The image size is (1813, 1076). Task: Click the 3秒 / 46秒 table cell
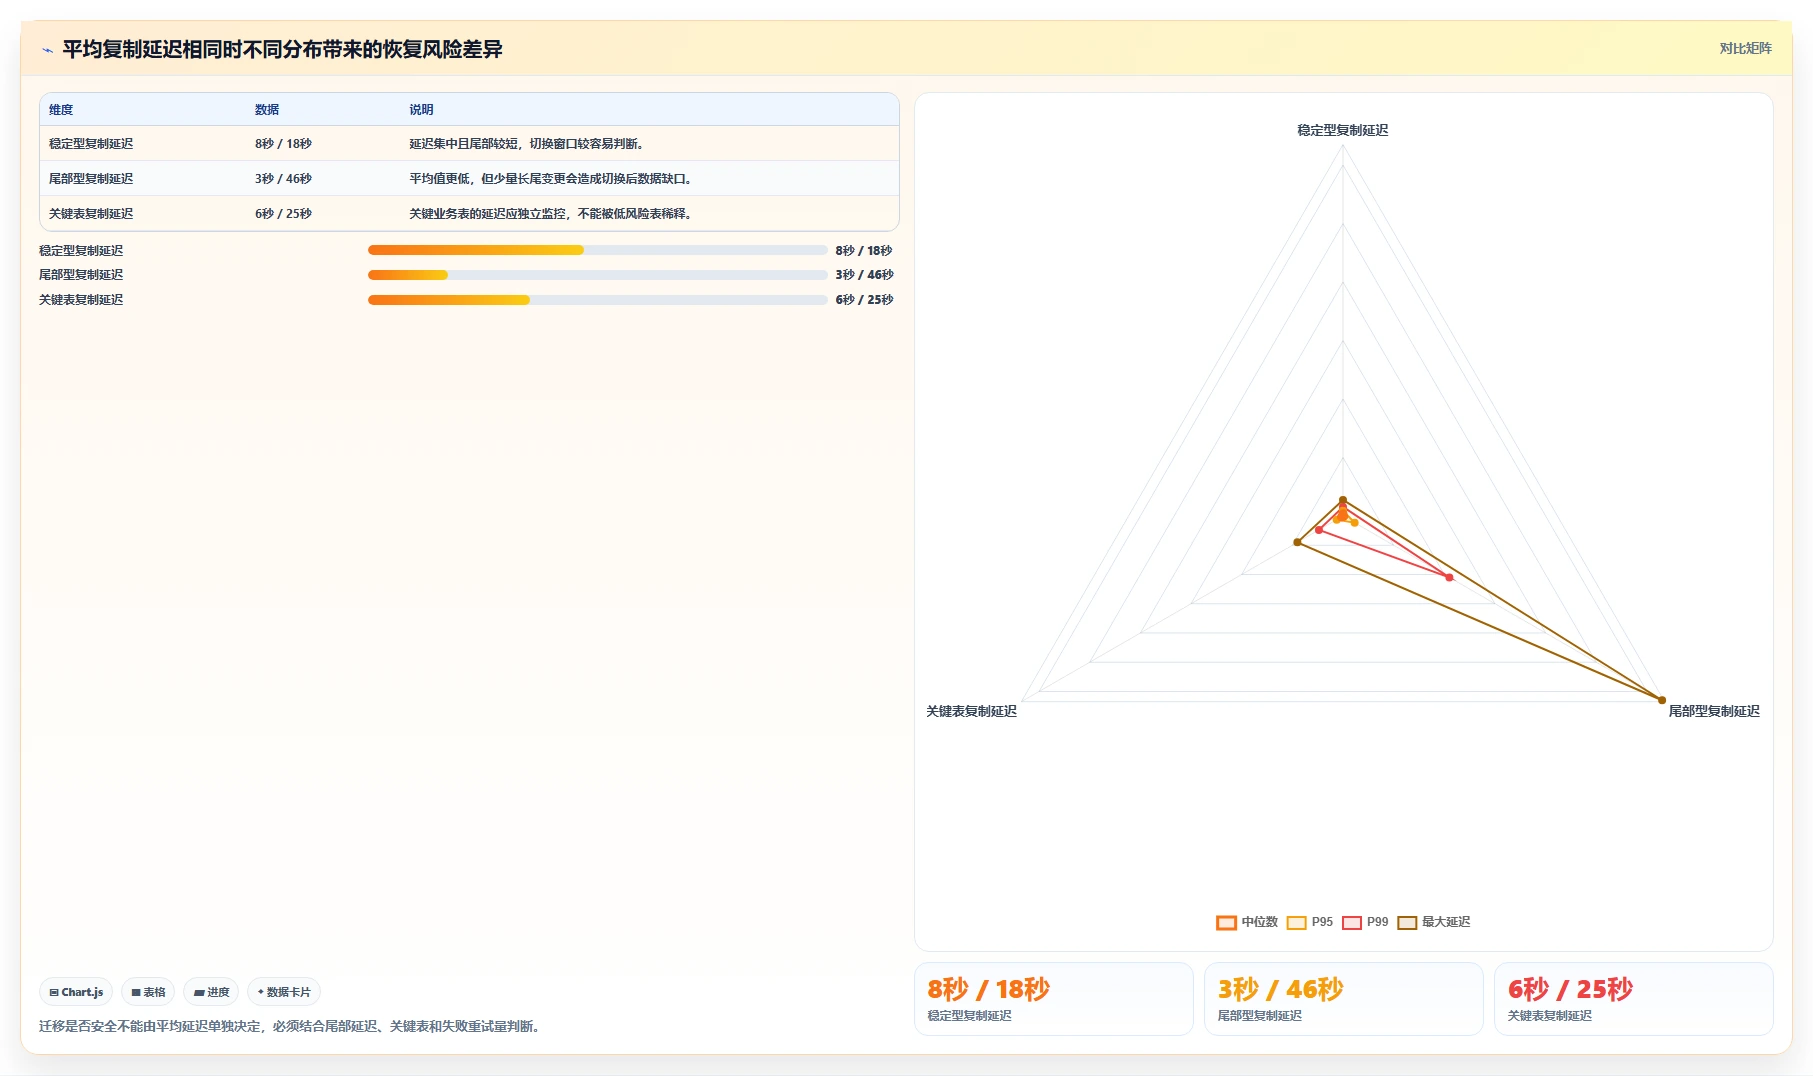point(283,179)
